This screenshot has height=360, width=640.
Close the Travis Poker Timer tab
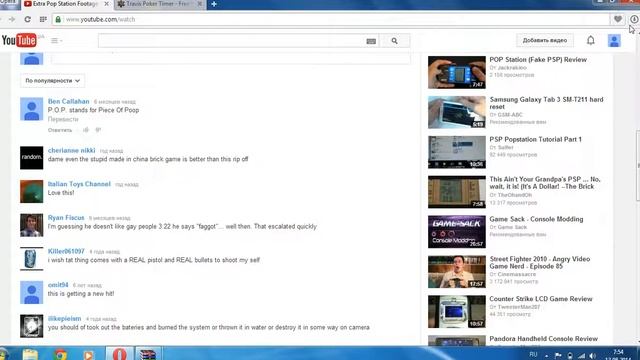tap(200, 4)
